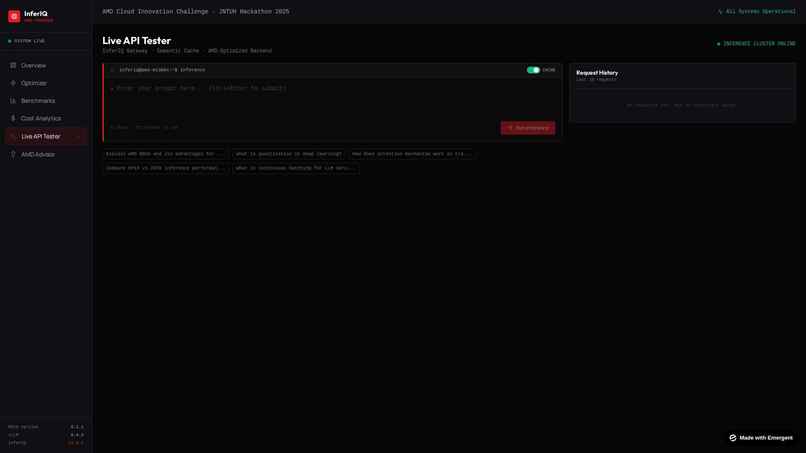806x453 pixels.
Task: Pick the suggestion starting with 'Explain AMD ROCm'
Action: pos(164,154)
